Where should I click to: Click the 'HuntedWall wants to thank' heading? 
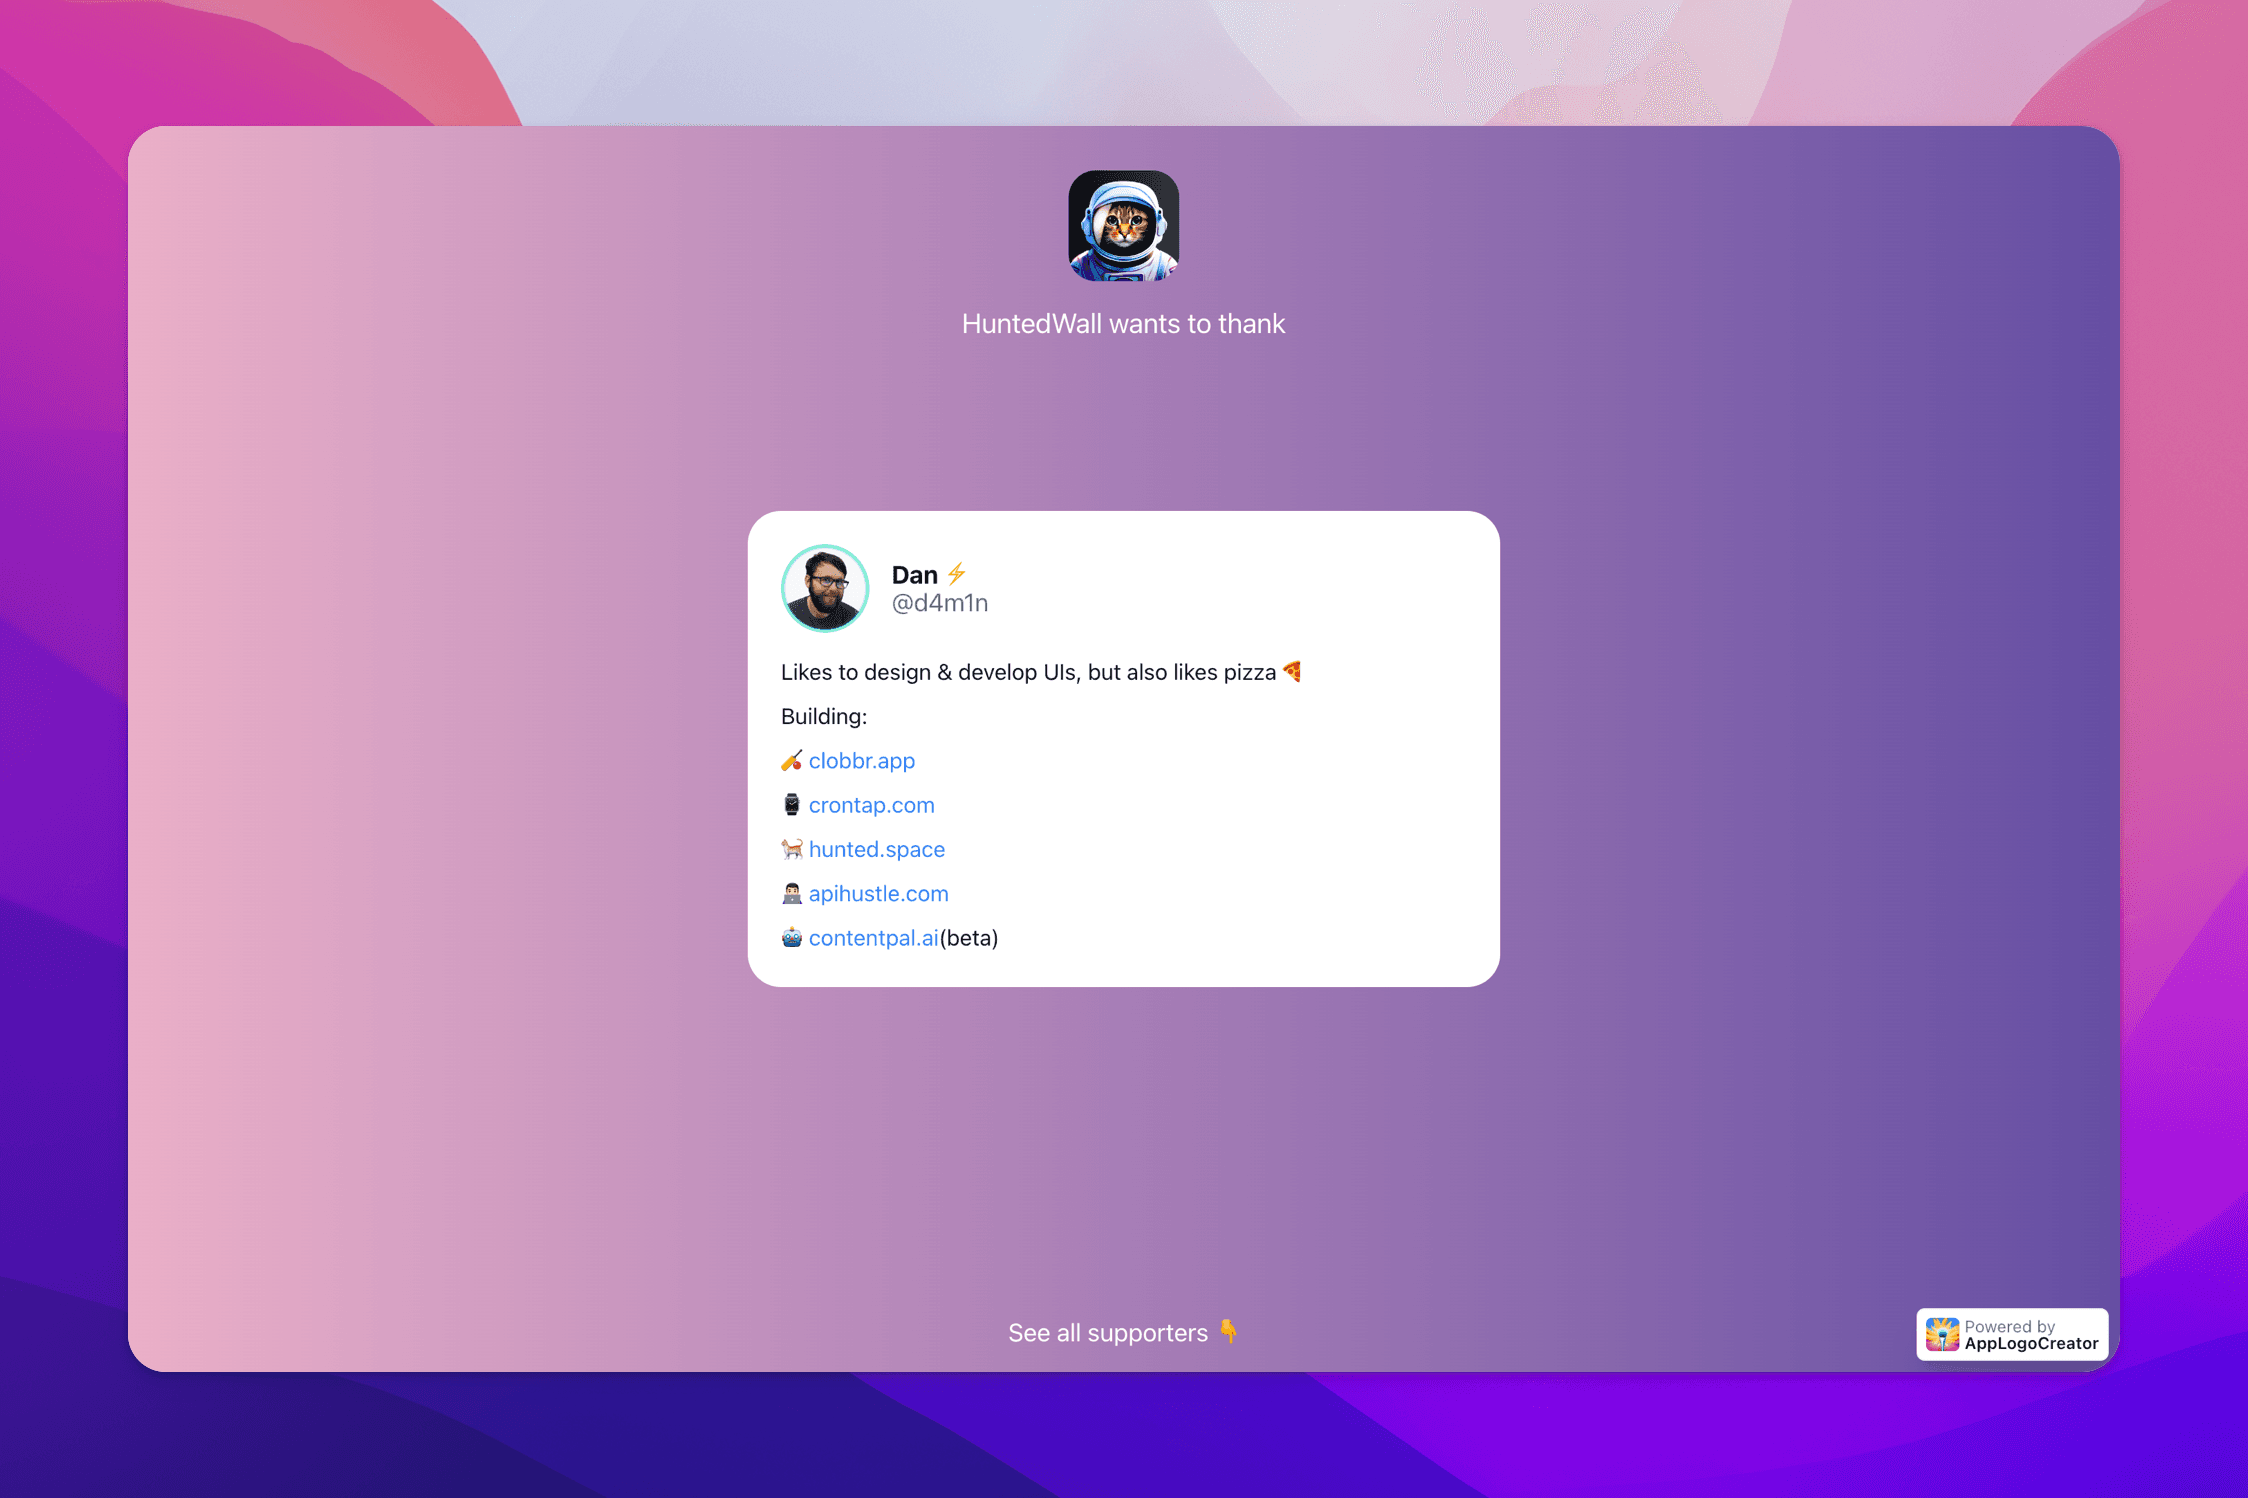1123,324
